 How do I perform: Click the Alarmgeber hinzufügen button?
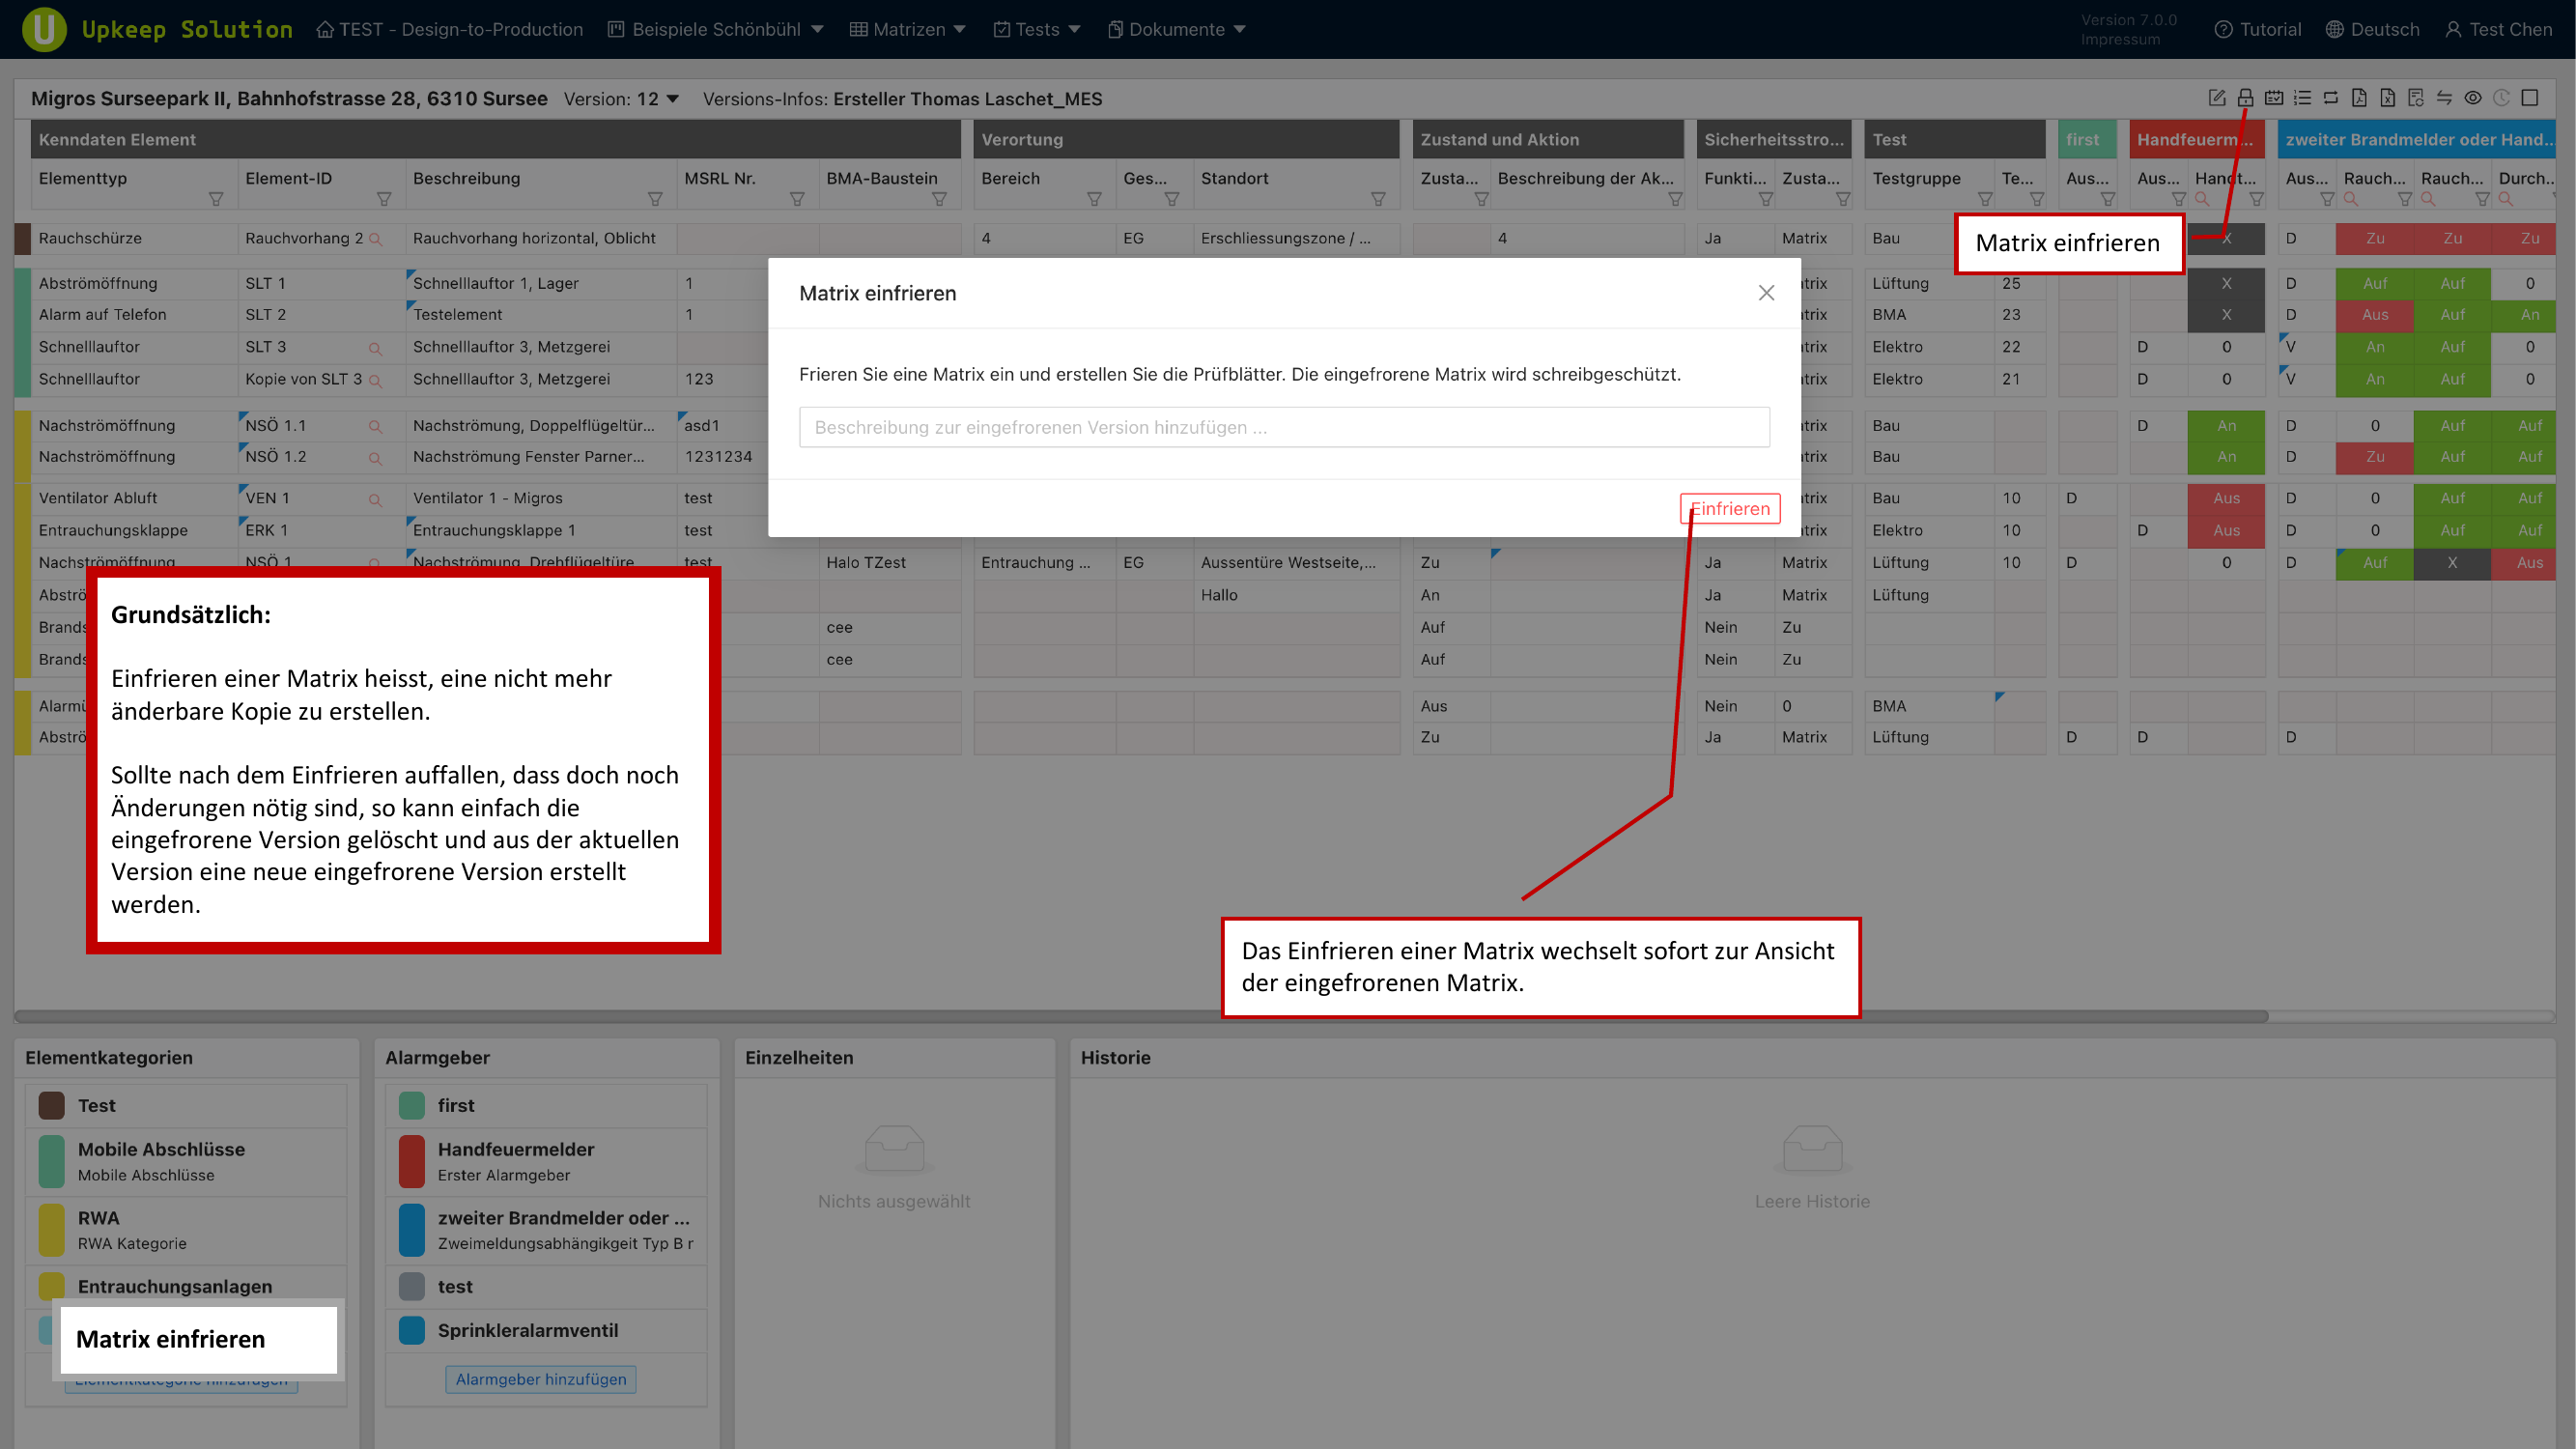click(540, 1379)
